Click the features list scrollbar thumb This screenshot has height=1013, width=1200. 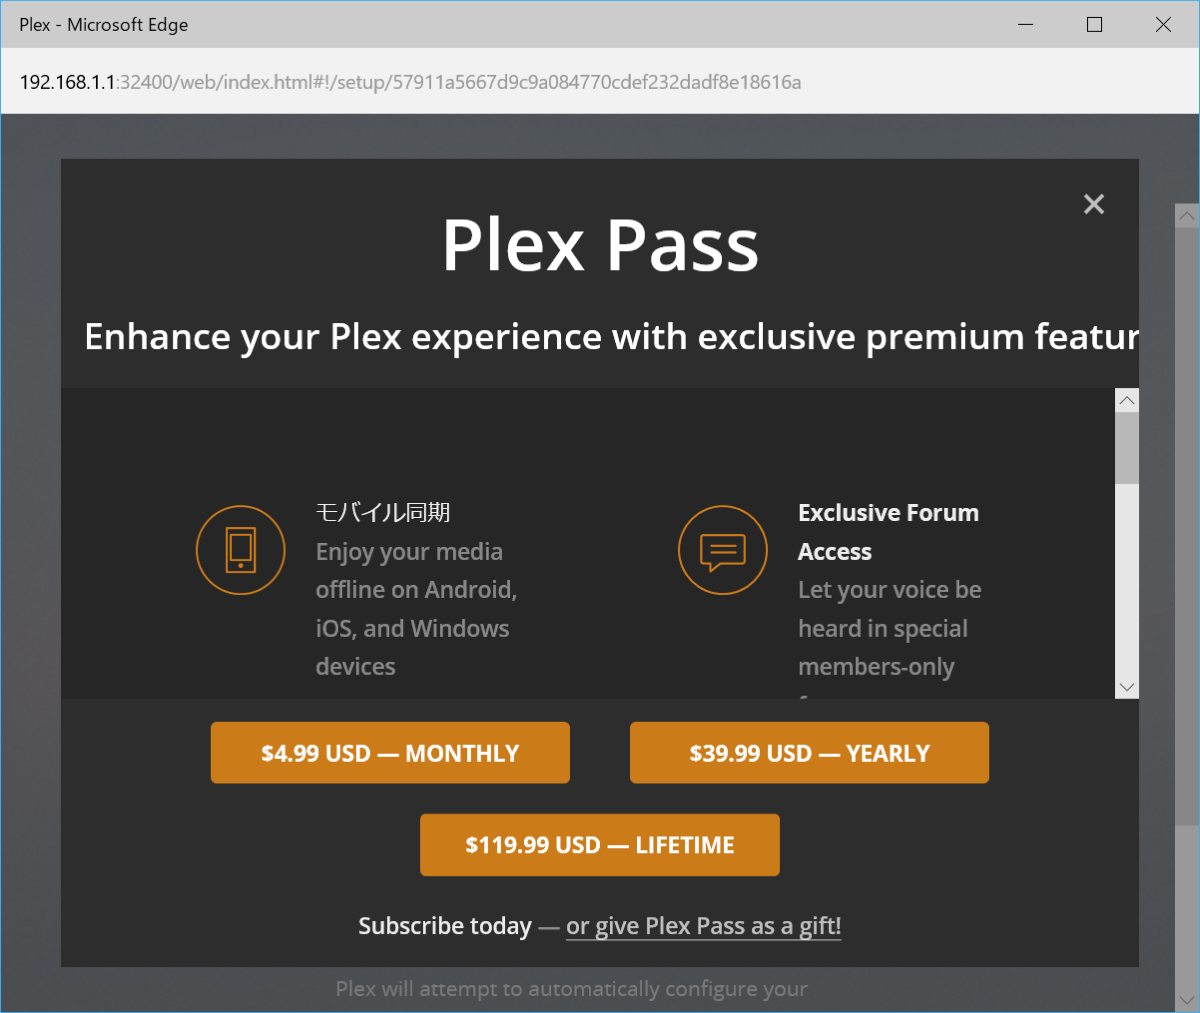click(x=1127, y=447)
